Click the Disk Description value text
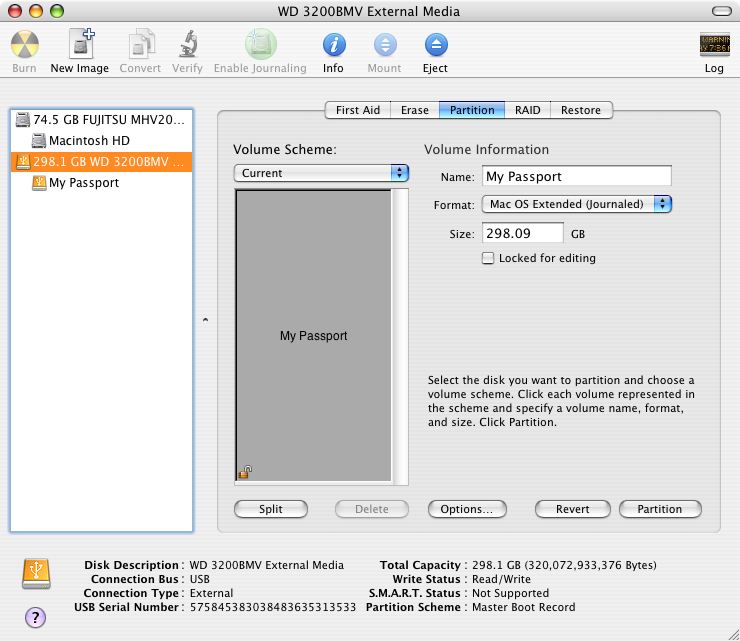The width and height of the screenshot is (740, 641). (x=267, y=565)
